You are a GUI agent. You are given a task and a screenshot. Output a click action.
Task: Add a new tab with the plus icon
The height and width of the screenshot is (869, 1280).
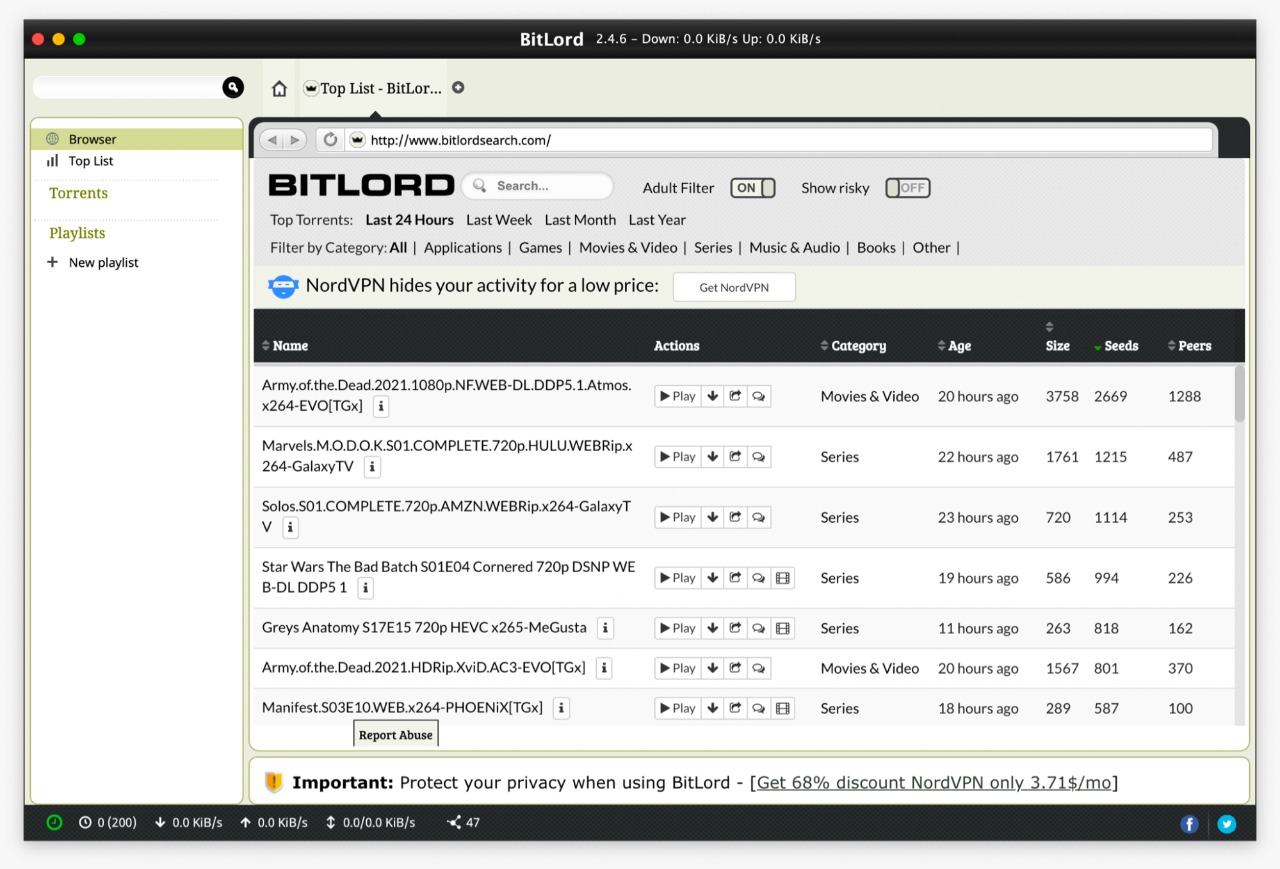click(458, 88)
